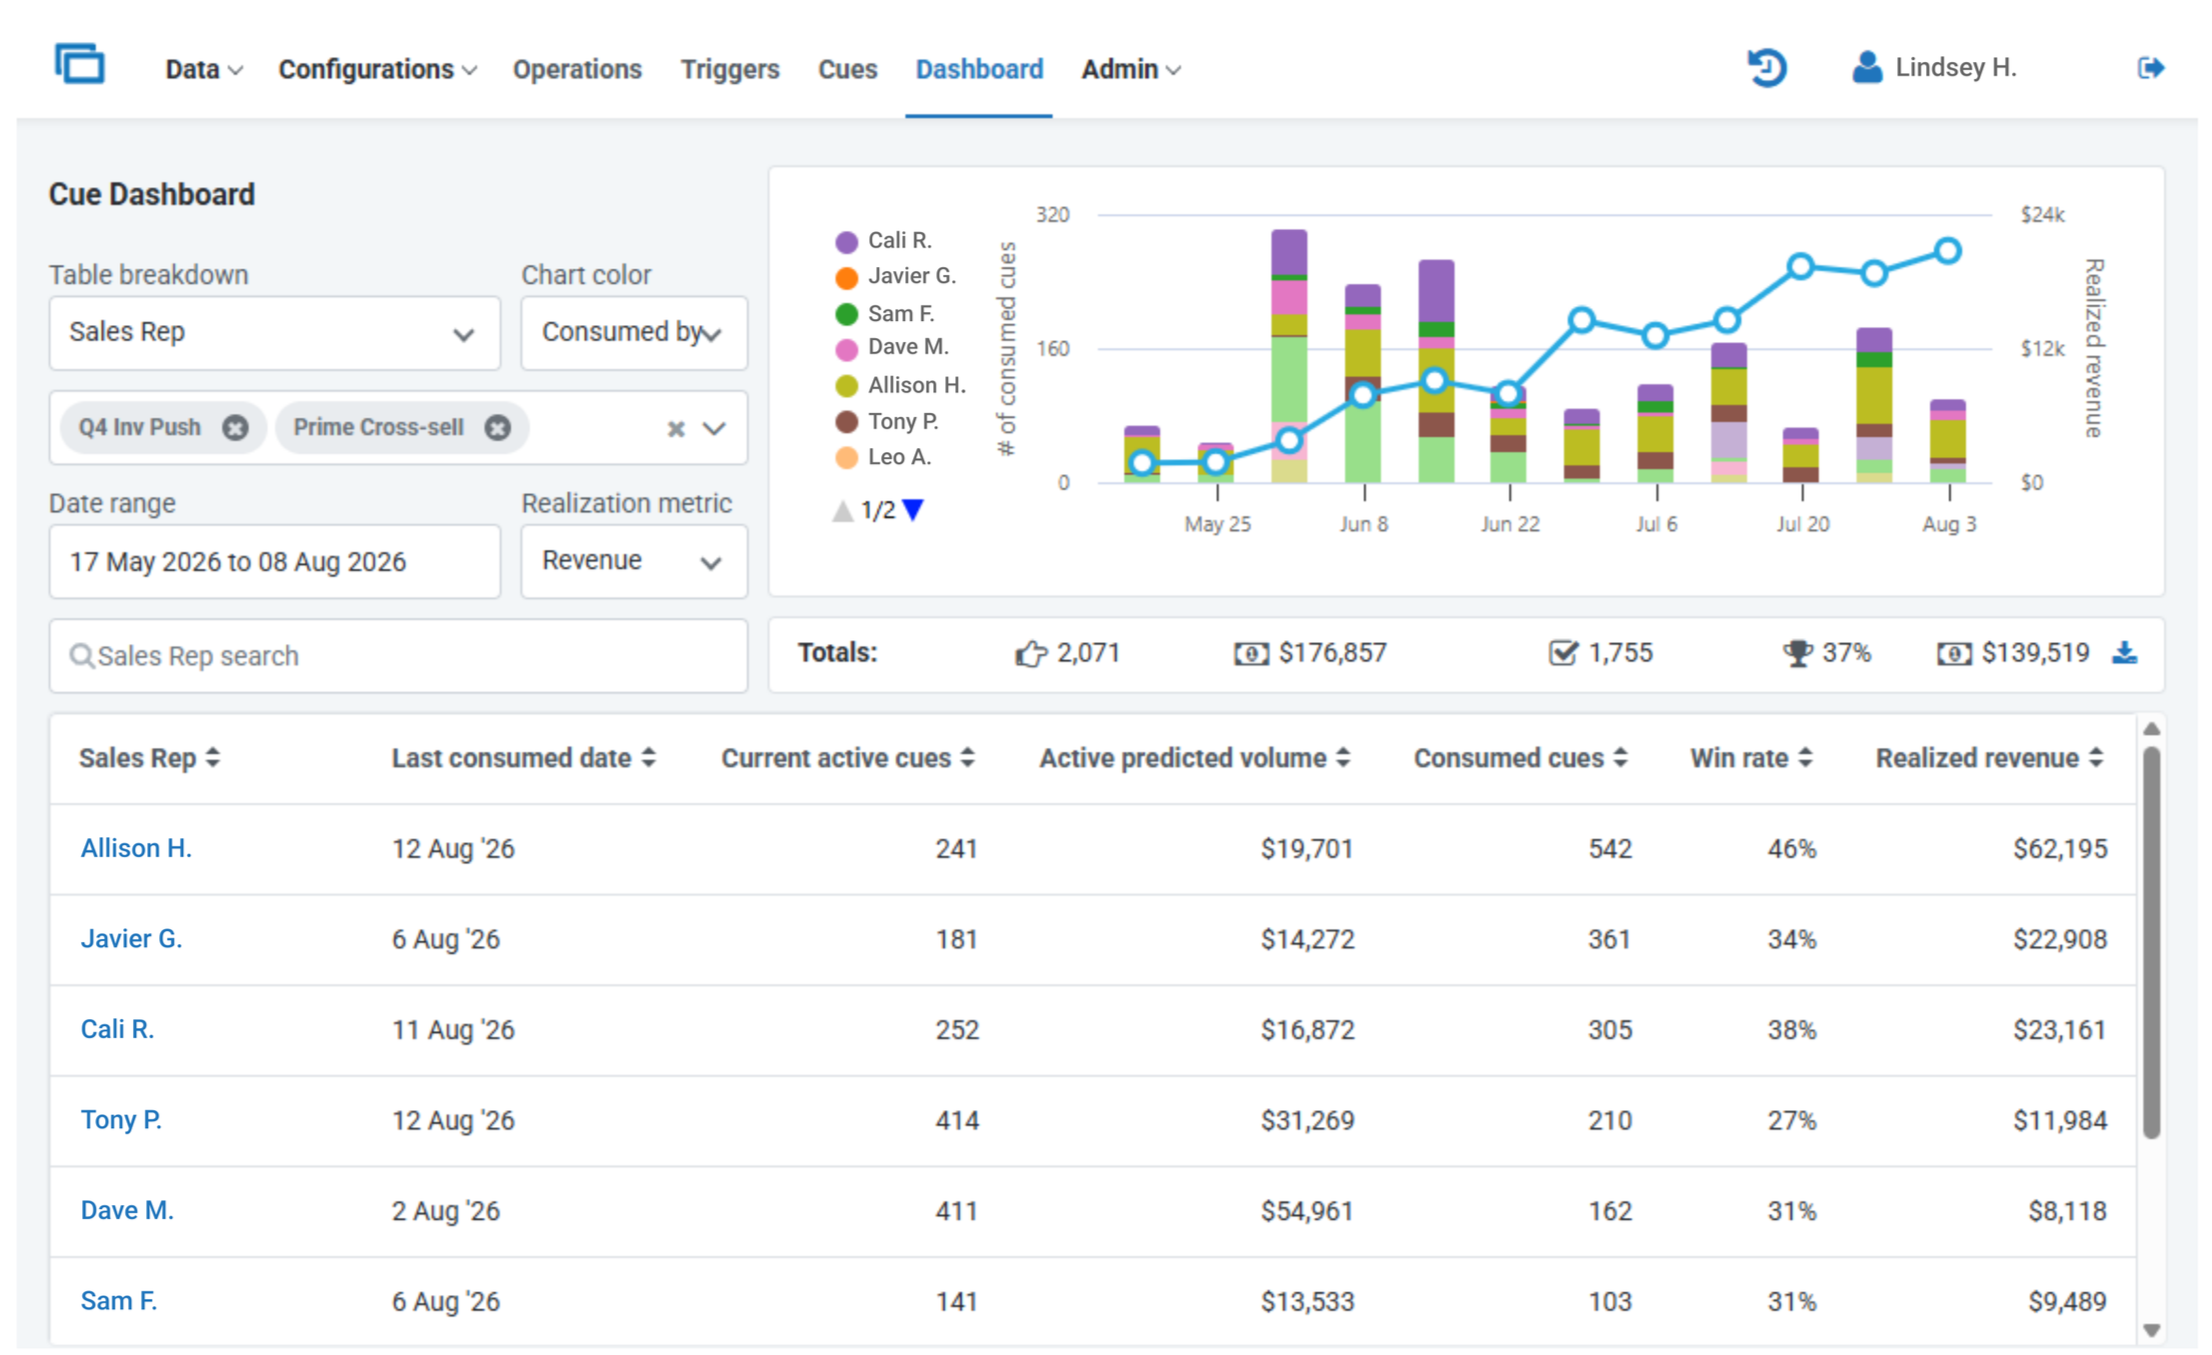Clear all selected cue filters
The width and height of the screenshot is (2212, 1355).
[676, 429]
